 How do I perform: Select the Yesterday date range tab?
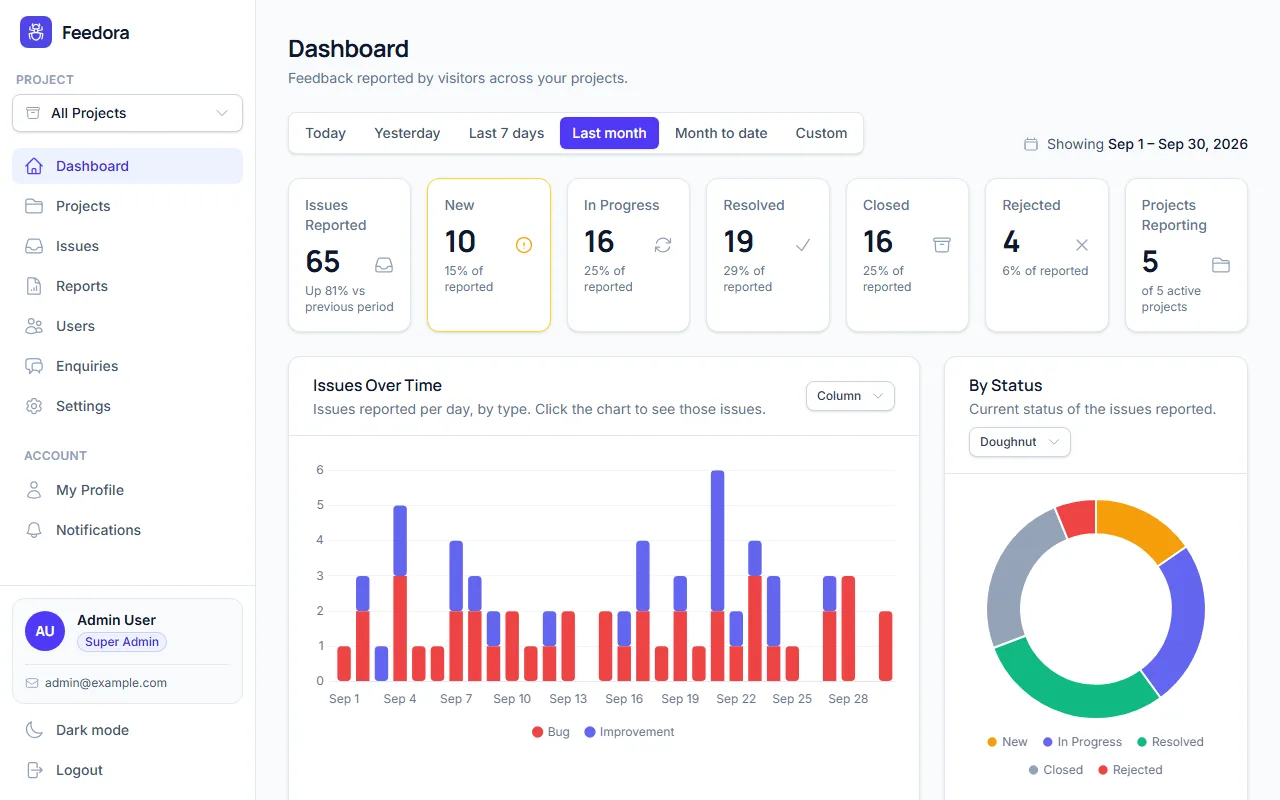point(407,133)
